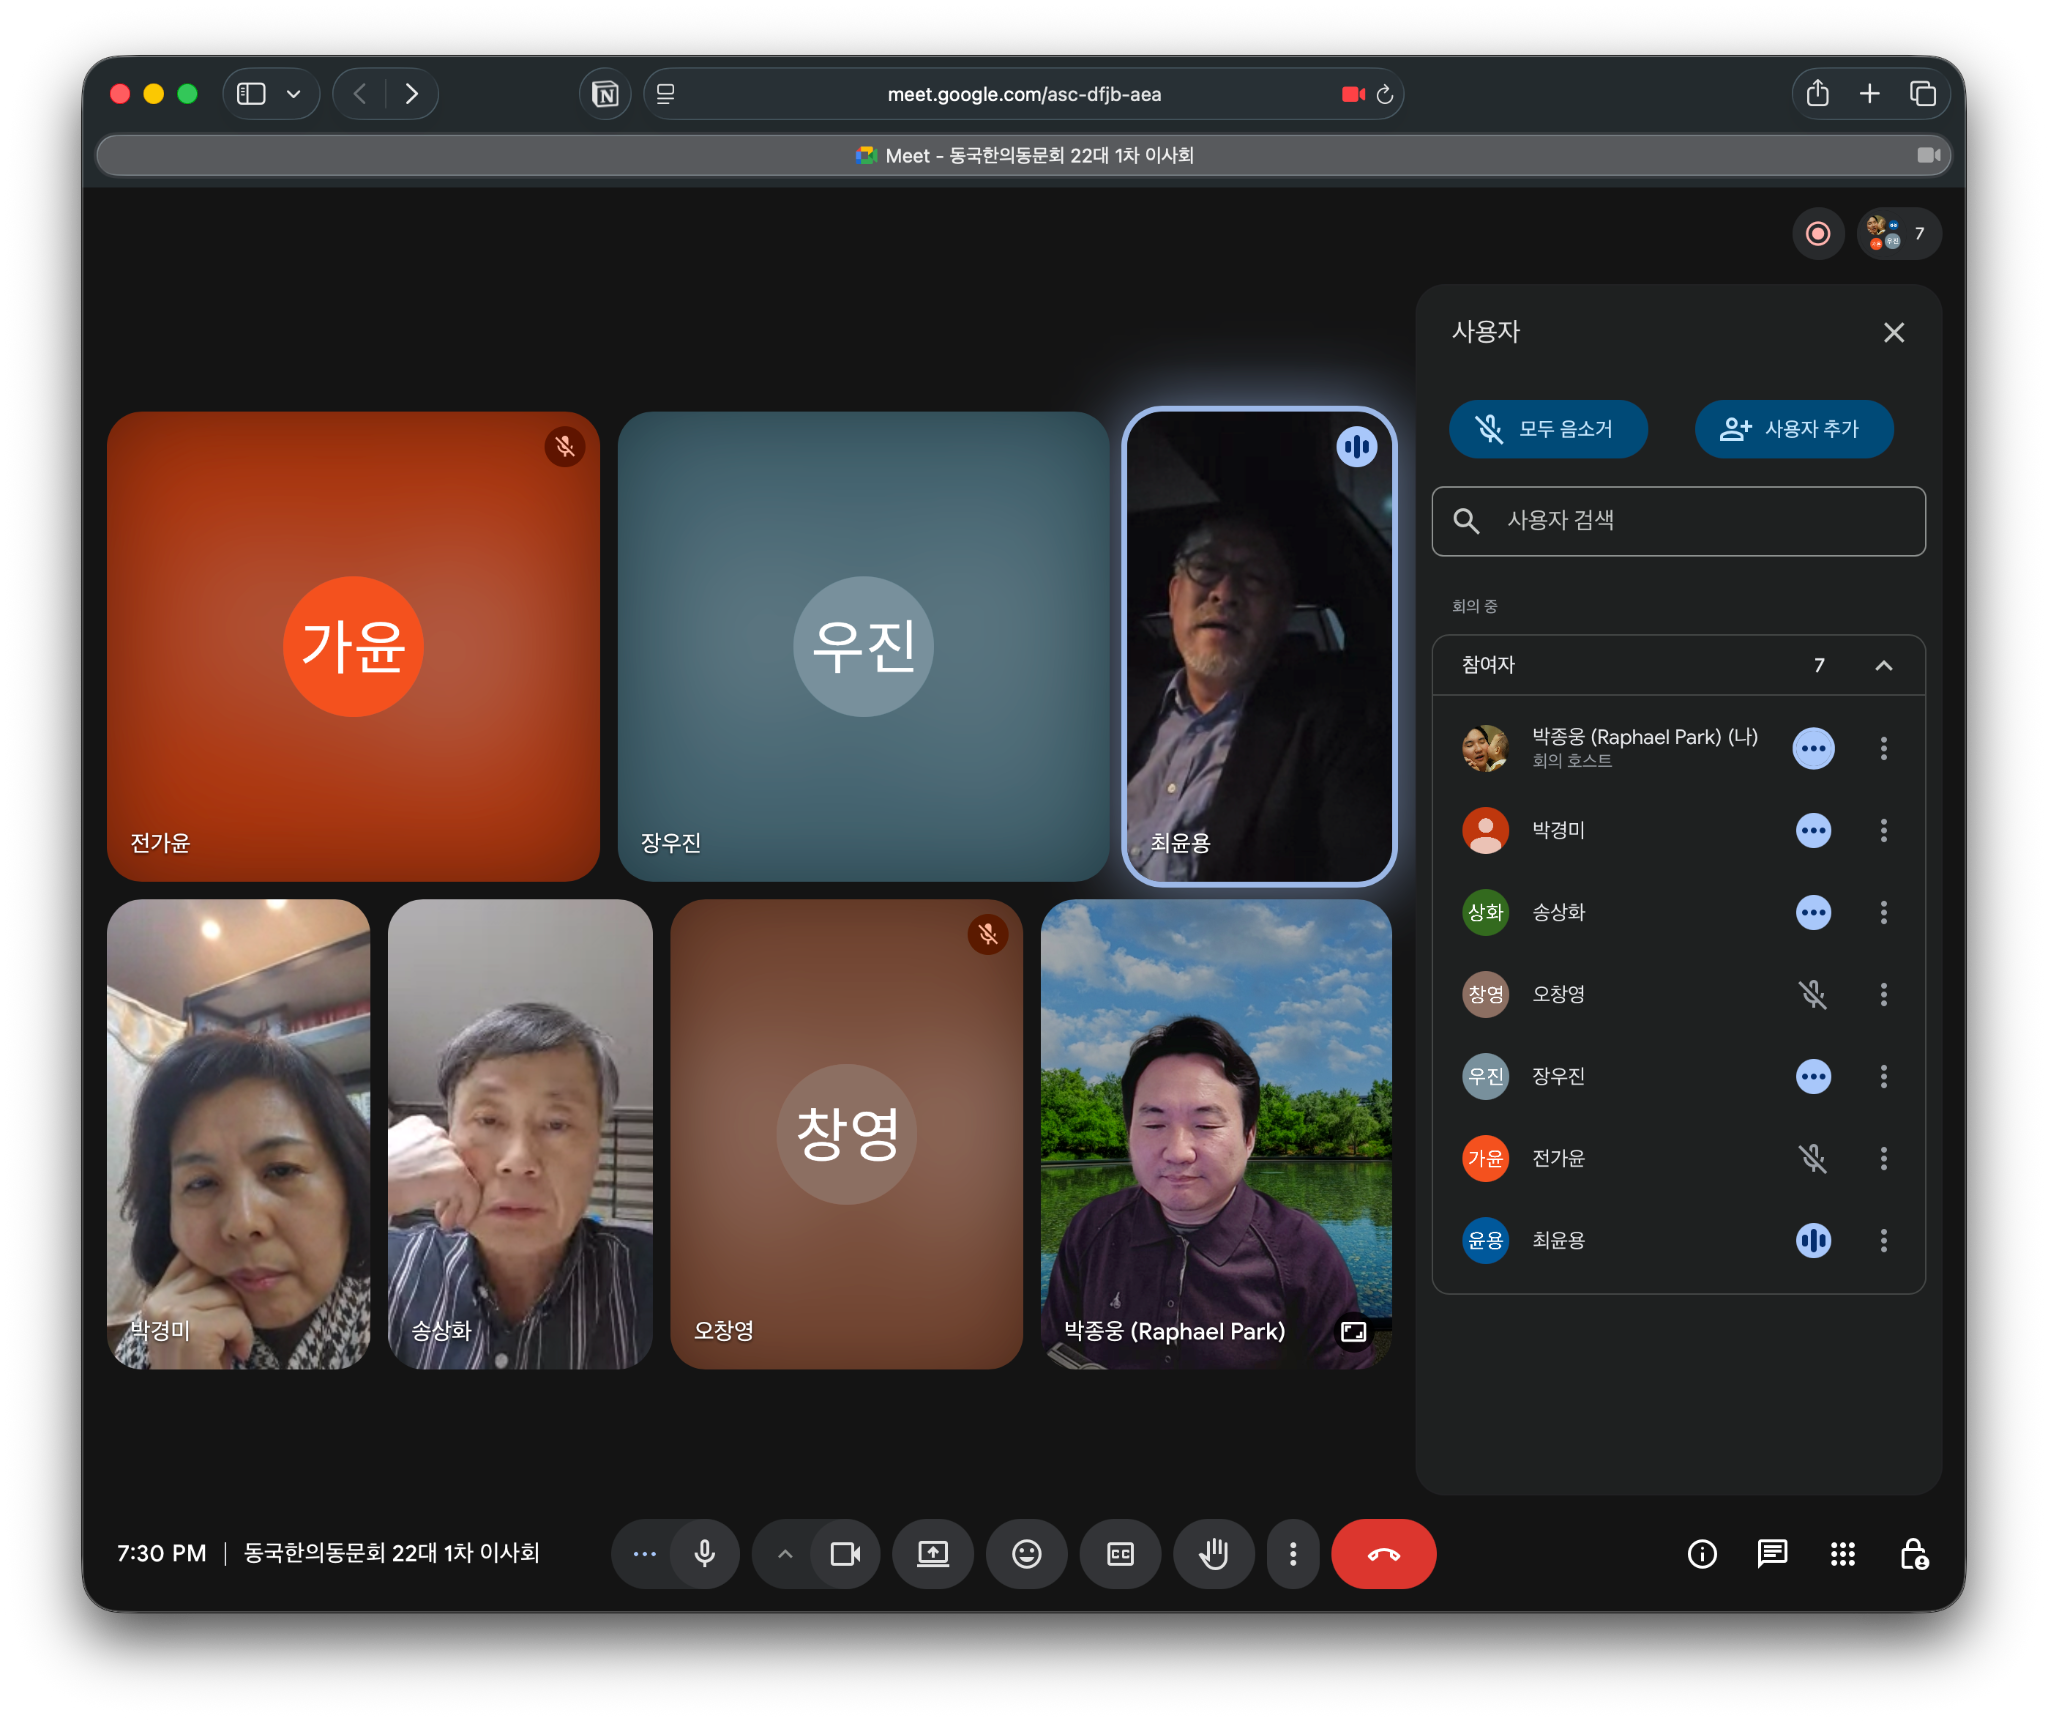Screen dimensions: 2048x1721
Task: Toggle the recording indicator button
Action: point(1817,233)
